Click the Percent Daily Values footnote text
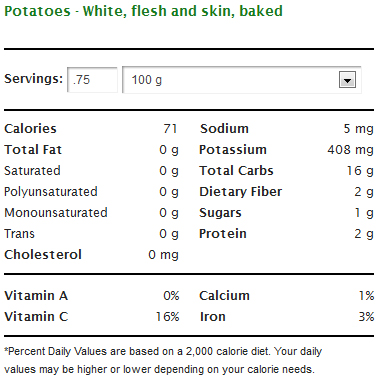Screen dimensions: 377x380 point(163,360)
